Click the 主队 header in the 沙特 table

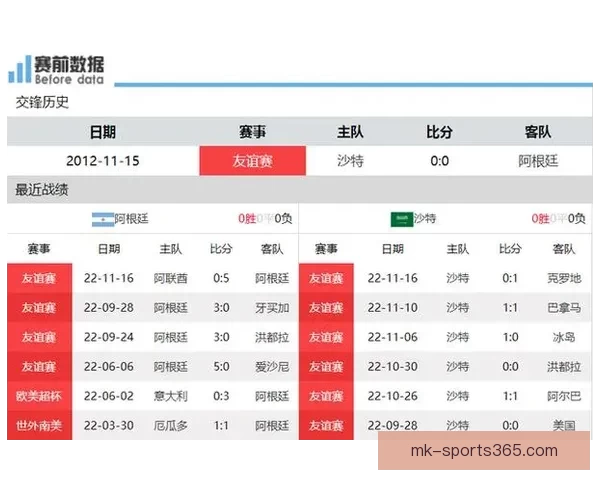(458, 249)
